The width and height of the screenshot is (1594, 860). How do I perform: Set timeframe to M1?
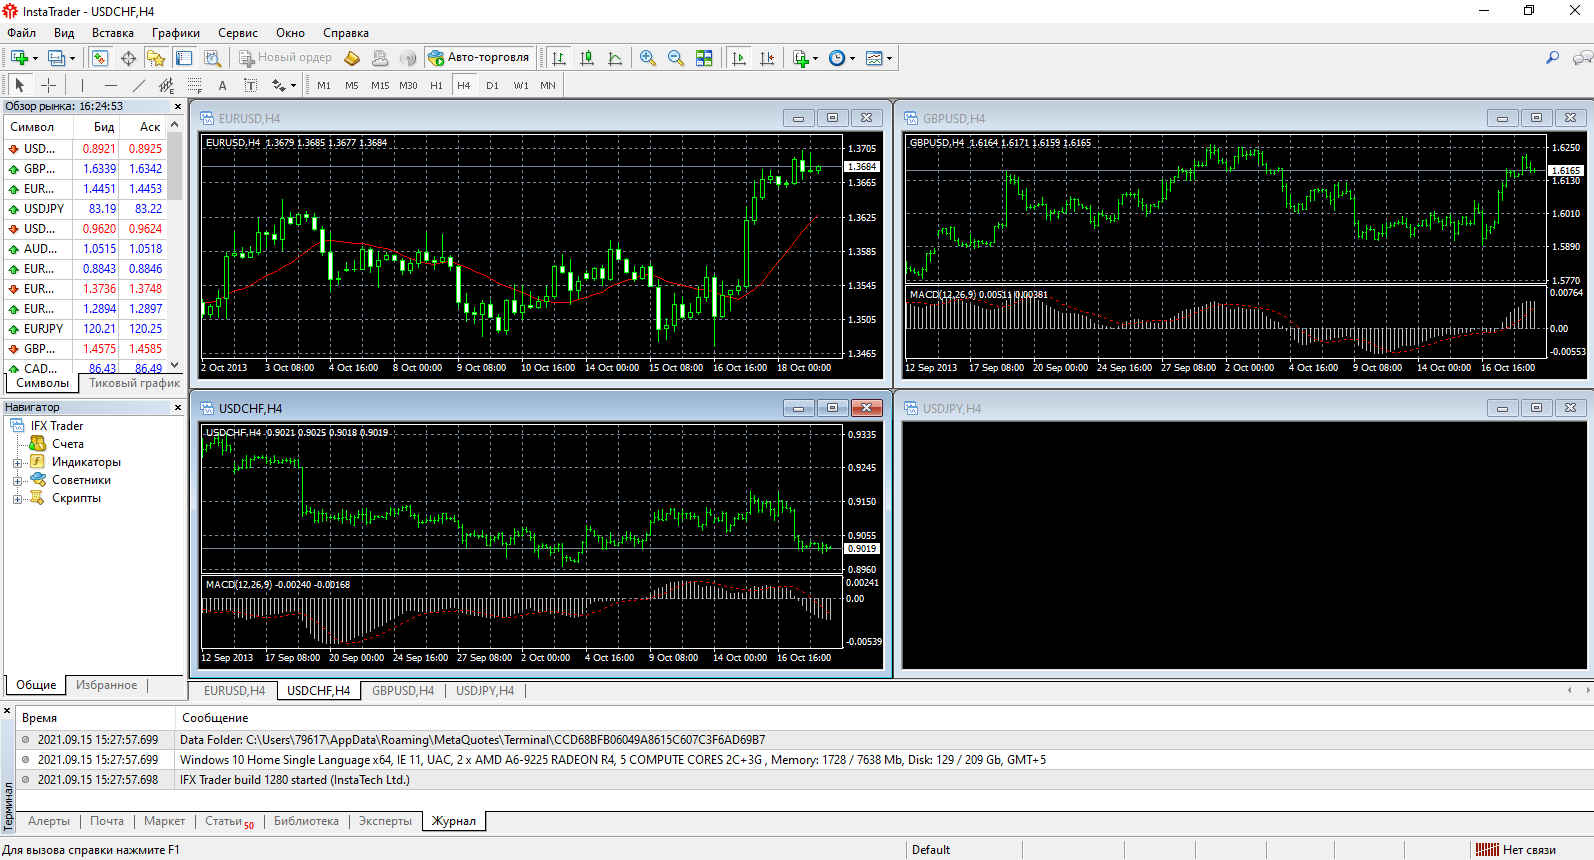pos(324,85)
